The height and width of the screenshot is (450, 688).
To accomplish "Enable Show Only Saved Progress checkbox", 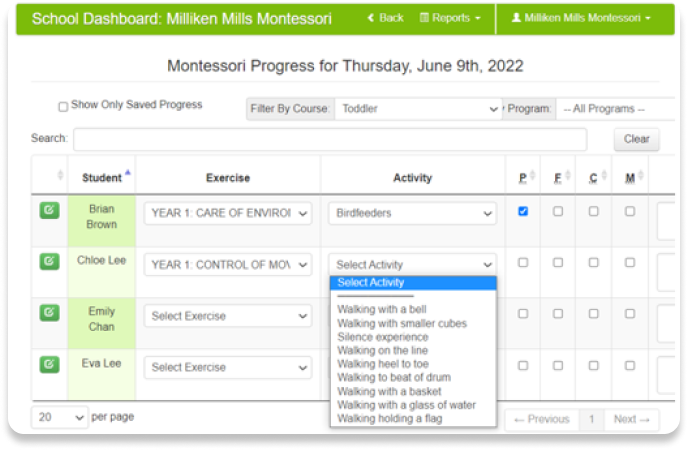I will pyautogui.click(x=63, y=107).
